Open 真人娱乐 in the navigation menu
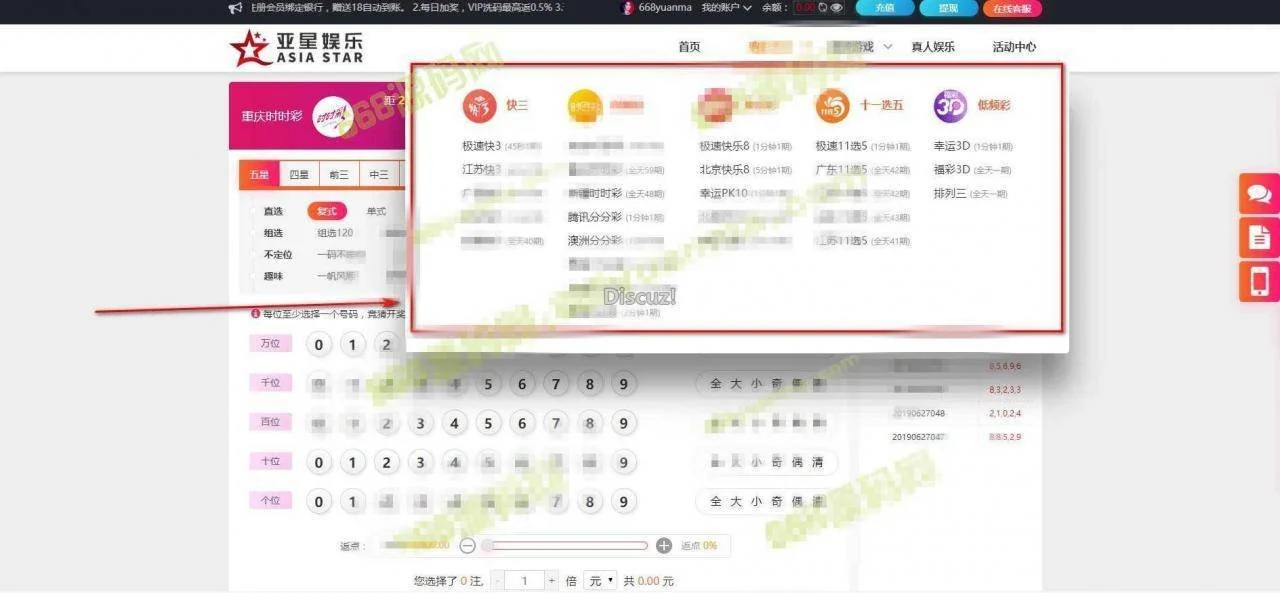 (932, 47)
